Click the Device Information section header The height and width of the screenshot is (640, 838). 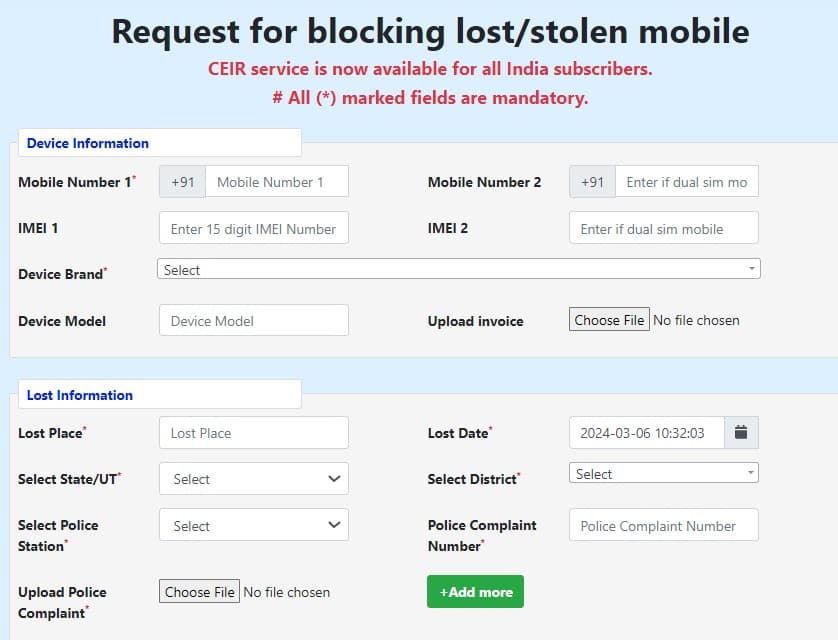point(88,143)
